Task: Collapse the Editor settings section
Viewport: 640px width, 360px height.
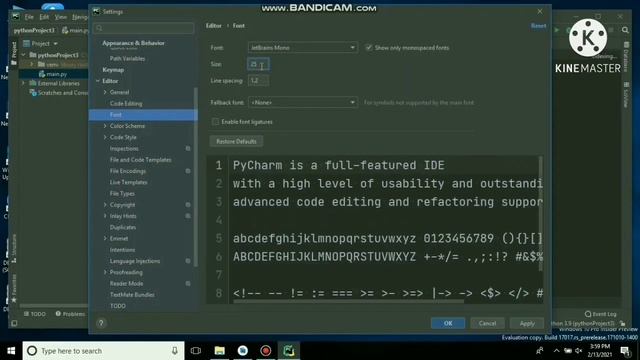Action: (98, 81)
